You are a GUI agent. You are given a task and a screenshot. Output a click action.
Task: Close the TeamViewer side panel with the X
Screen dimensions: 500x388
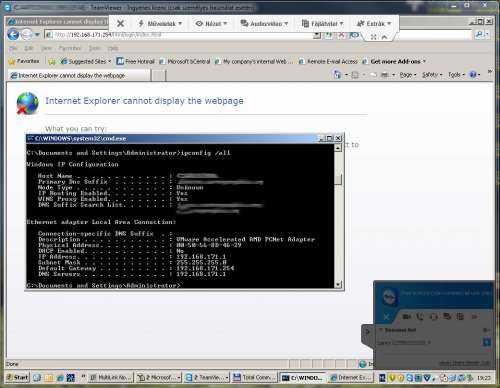coord(386,317)
